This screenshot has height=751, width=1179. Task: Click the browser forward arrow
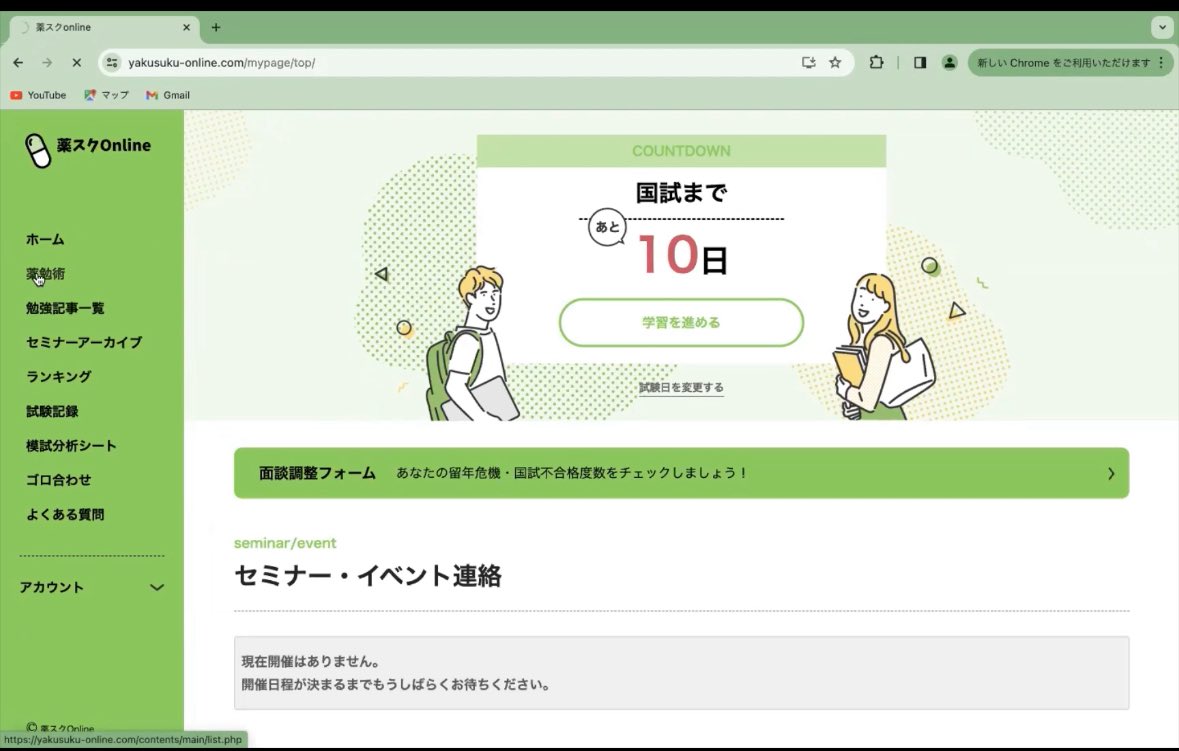tap(47, 62)
